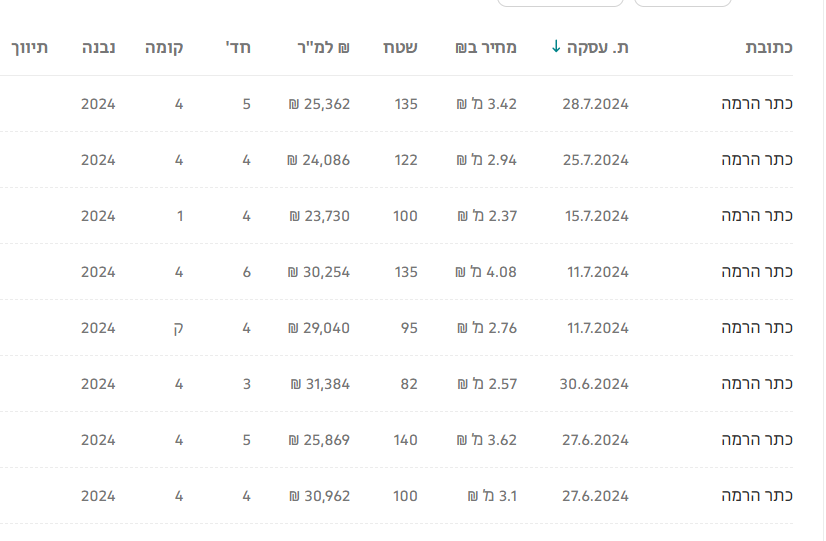Select the 2.76 מ' ₪ price cell

pyautogui.click(x=487, y=328)
